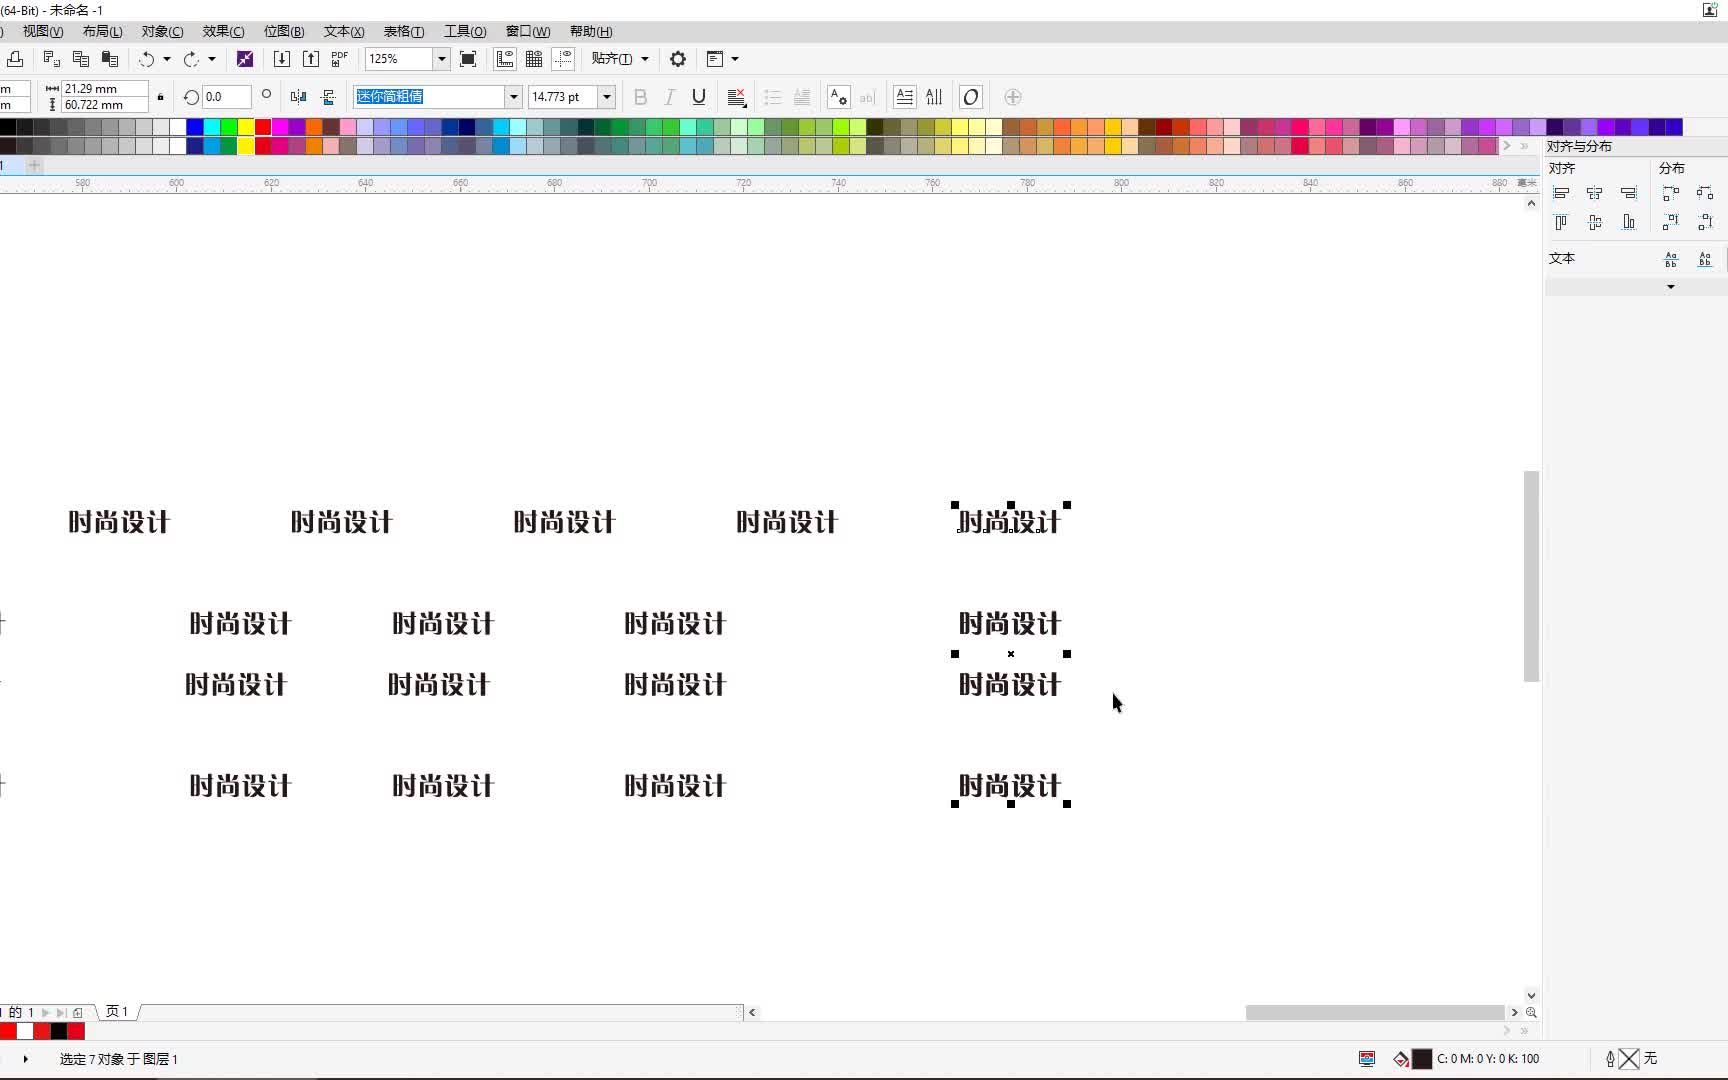Open the 工具 (Tools) menu
The width and height of the screenshot is (1728, 1080).
click(x=465, y=32)
